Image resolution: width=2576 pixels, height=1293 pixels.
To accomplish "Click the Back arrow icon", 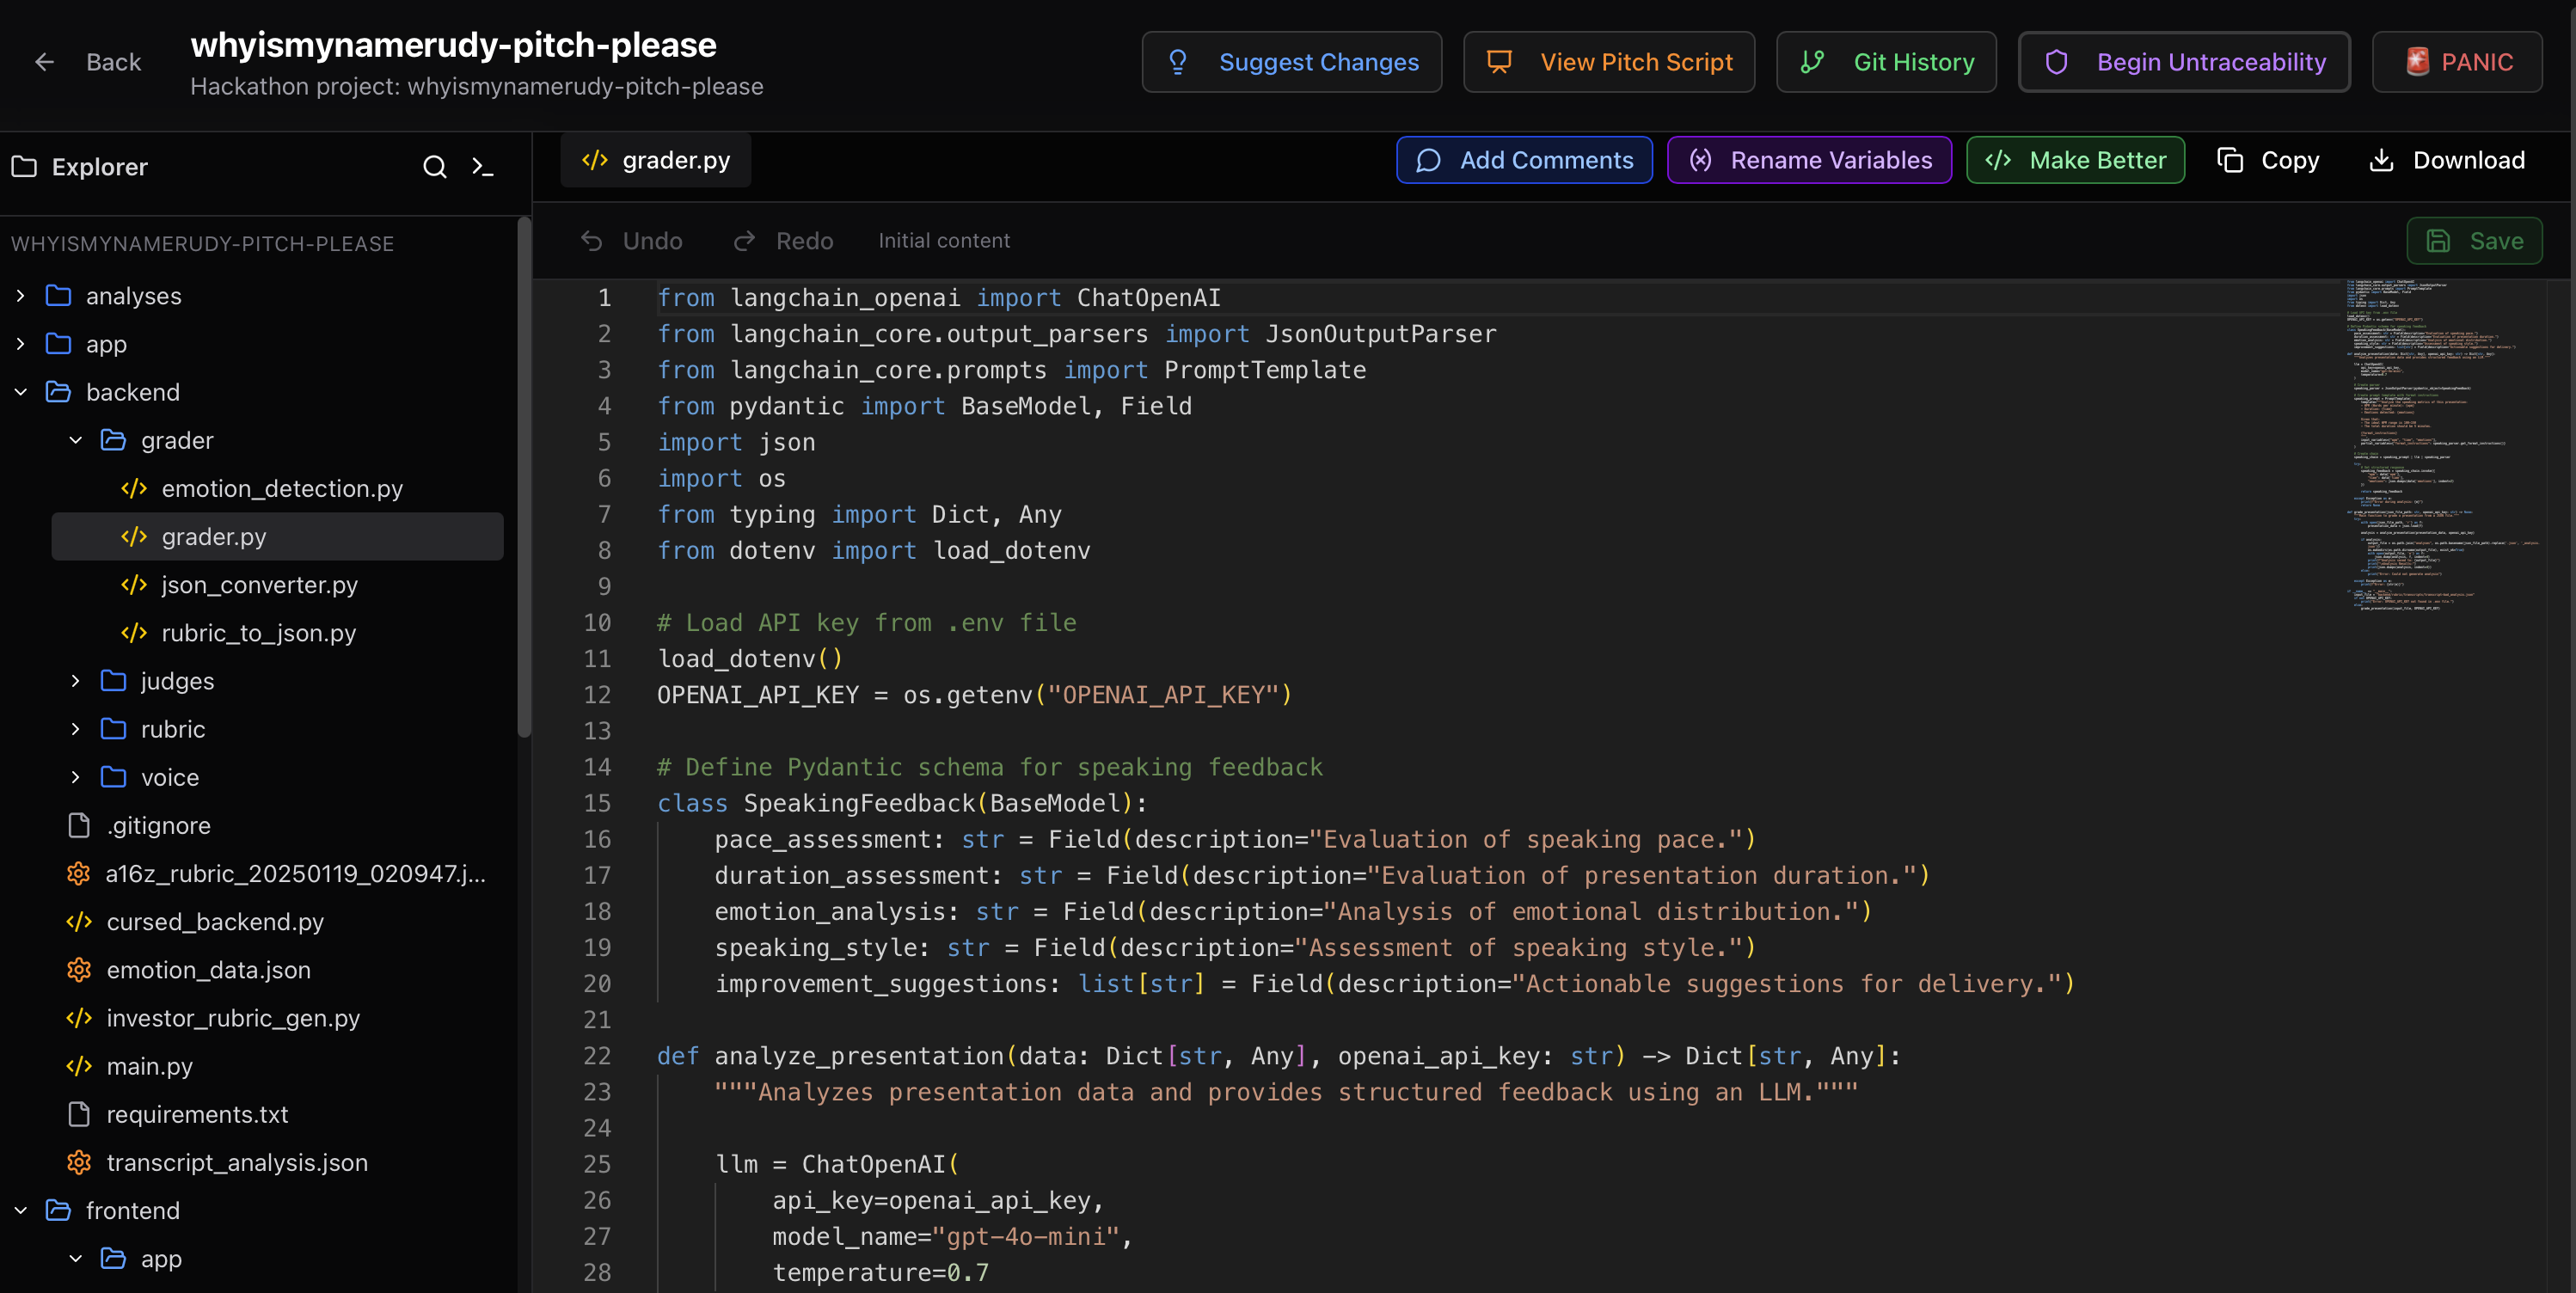I will 44,62.
